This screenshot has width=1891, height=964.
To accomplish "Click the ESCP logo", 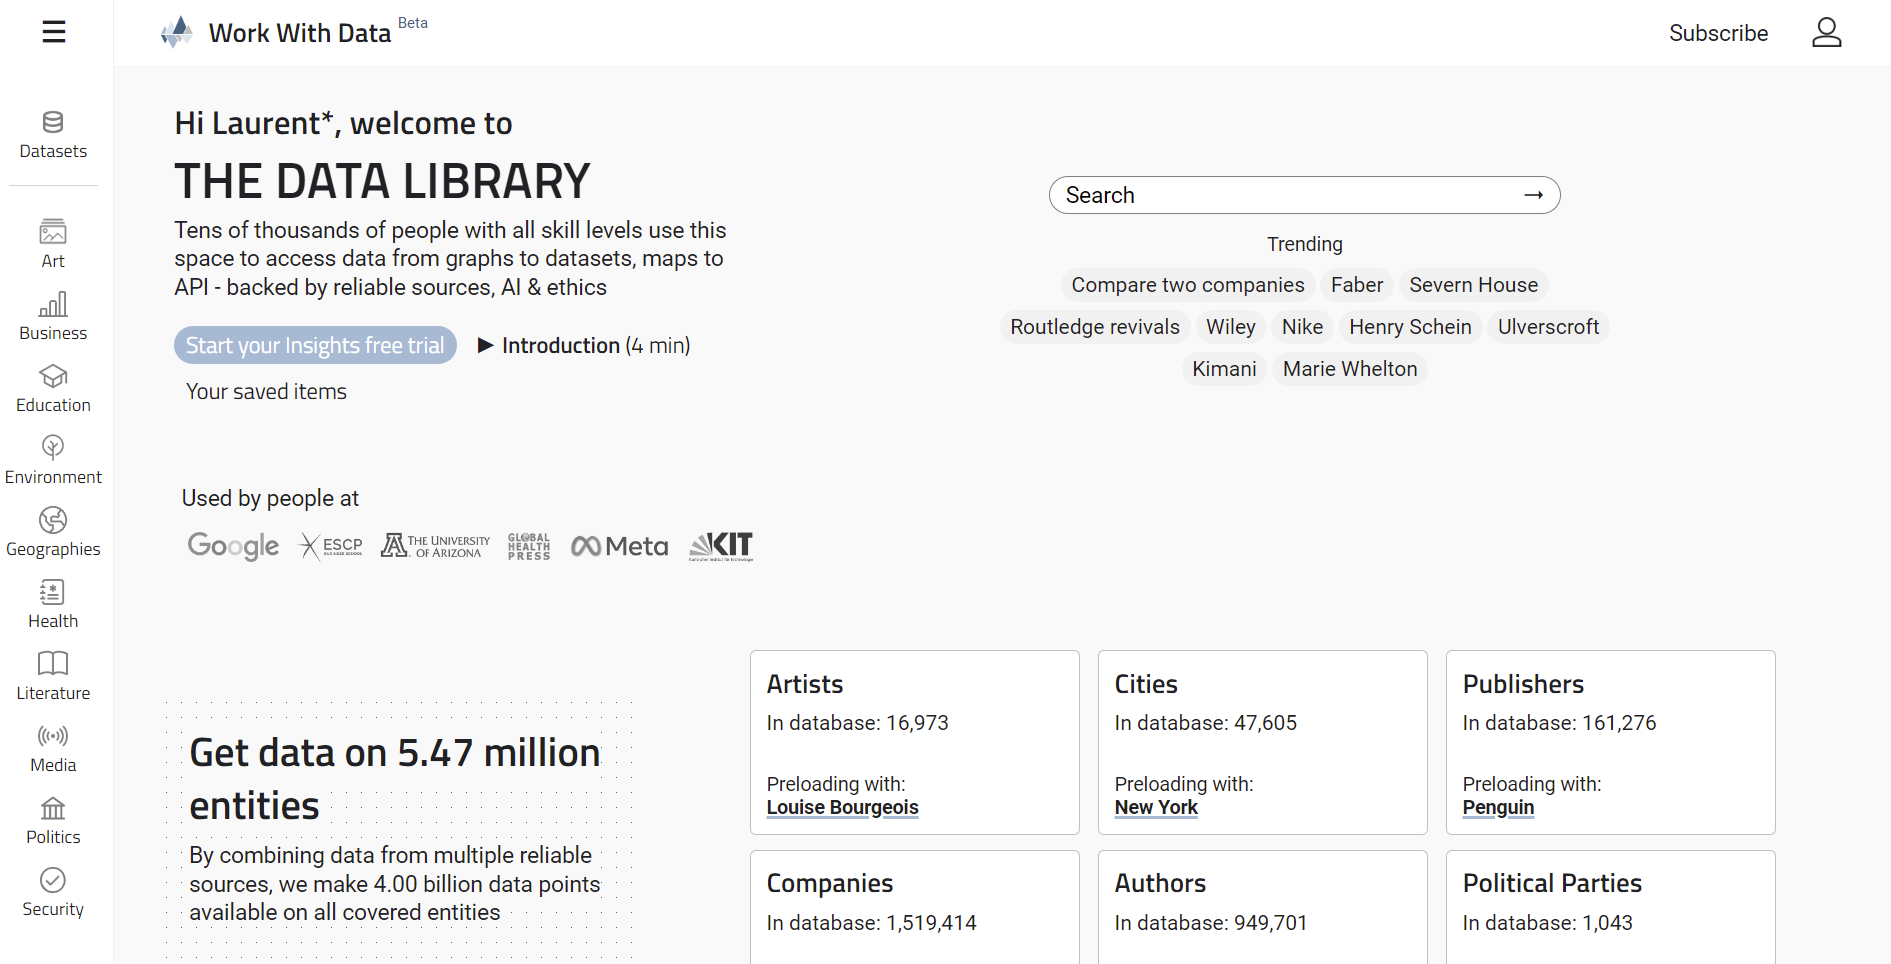I will point(331,546).
